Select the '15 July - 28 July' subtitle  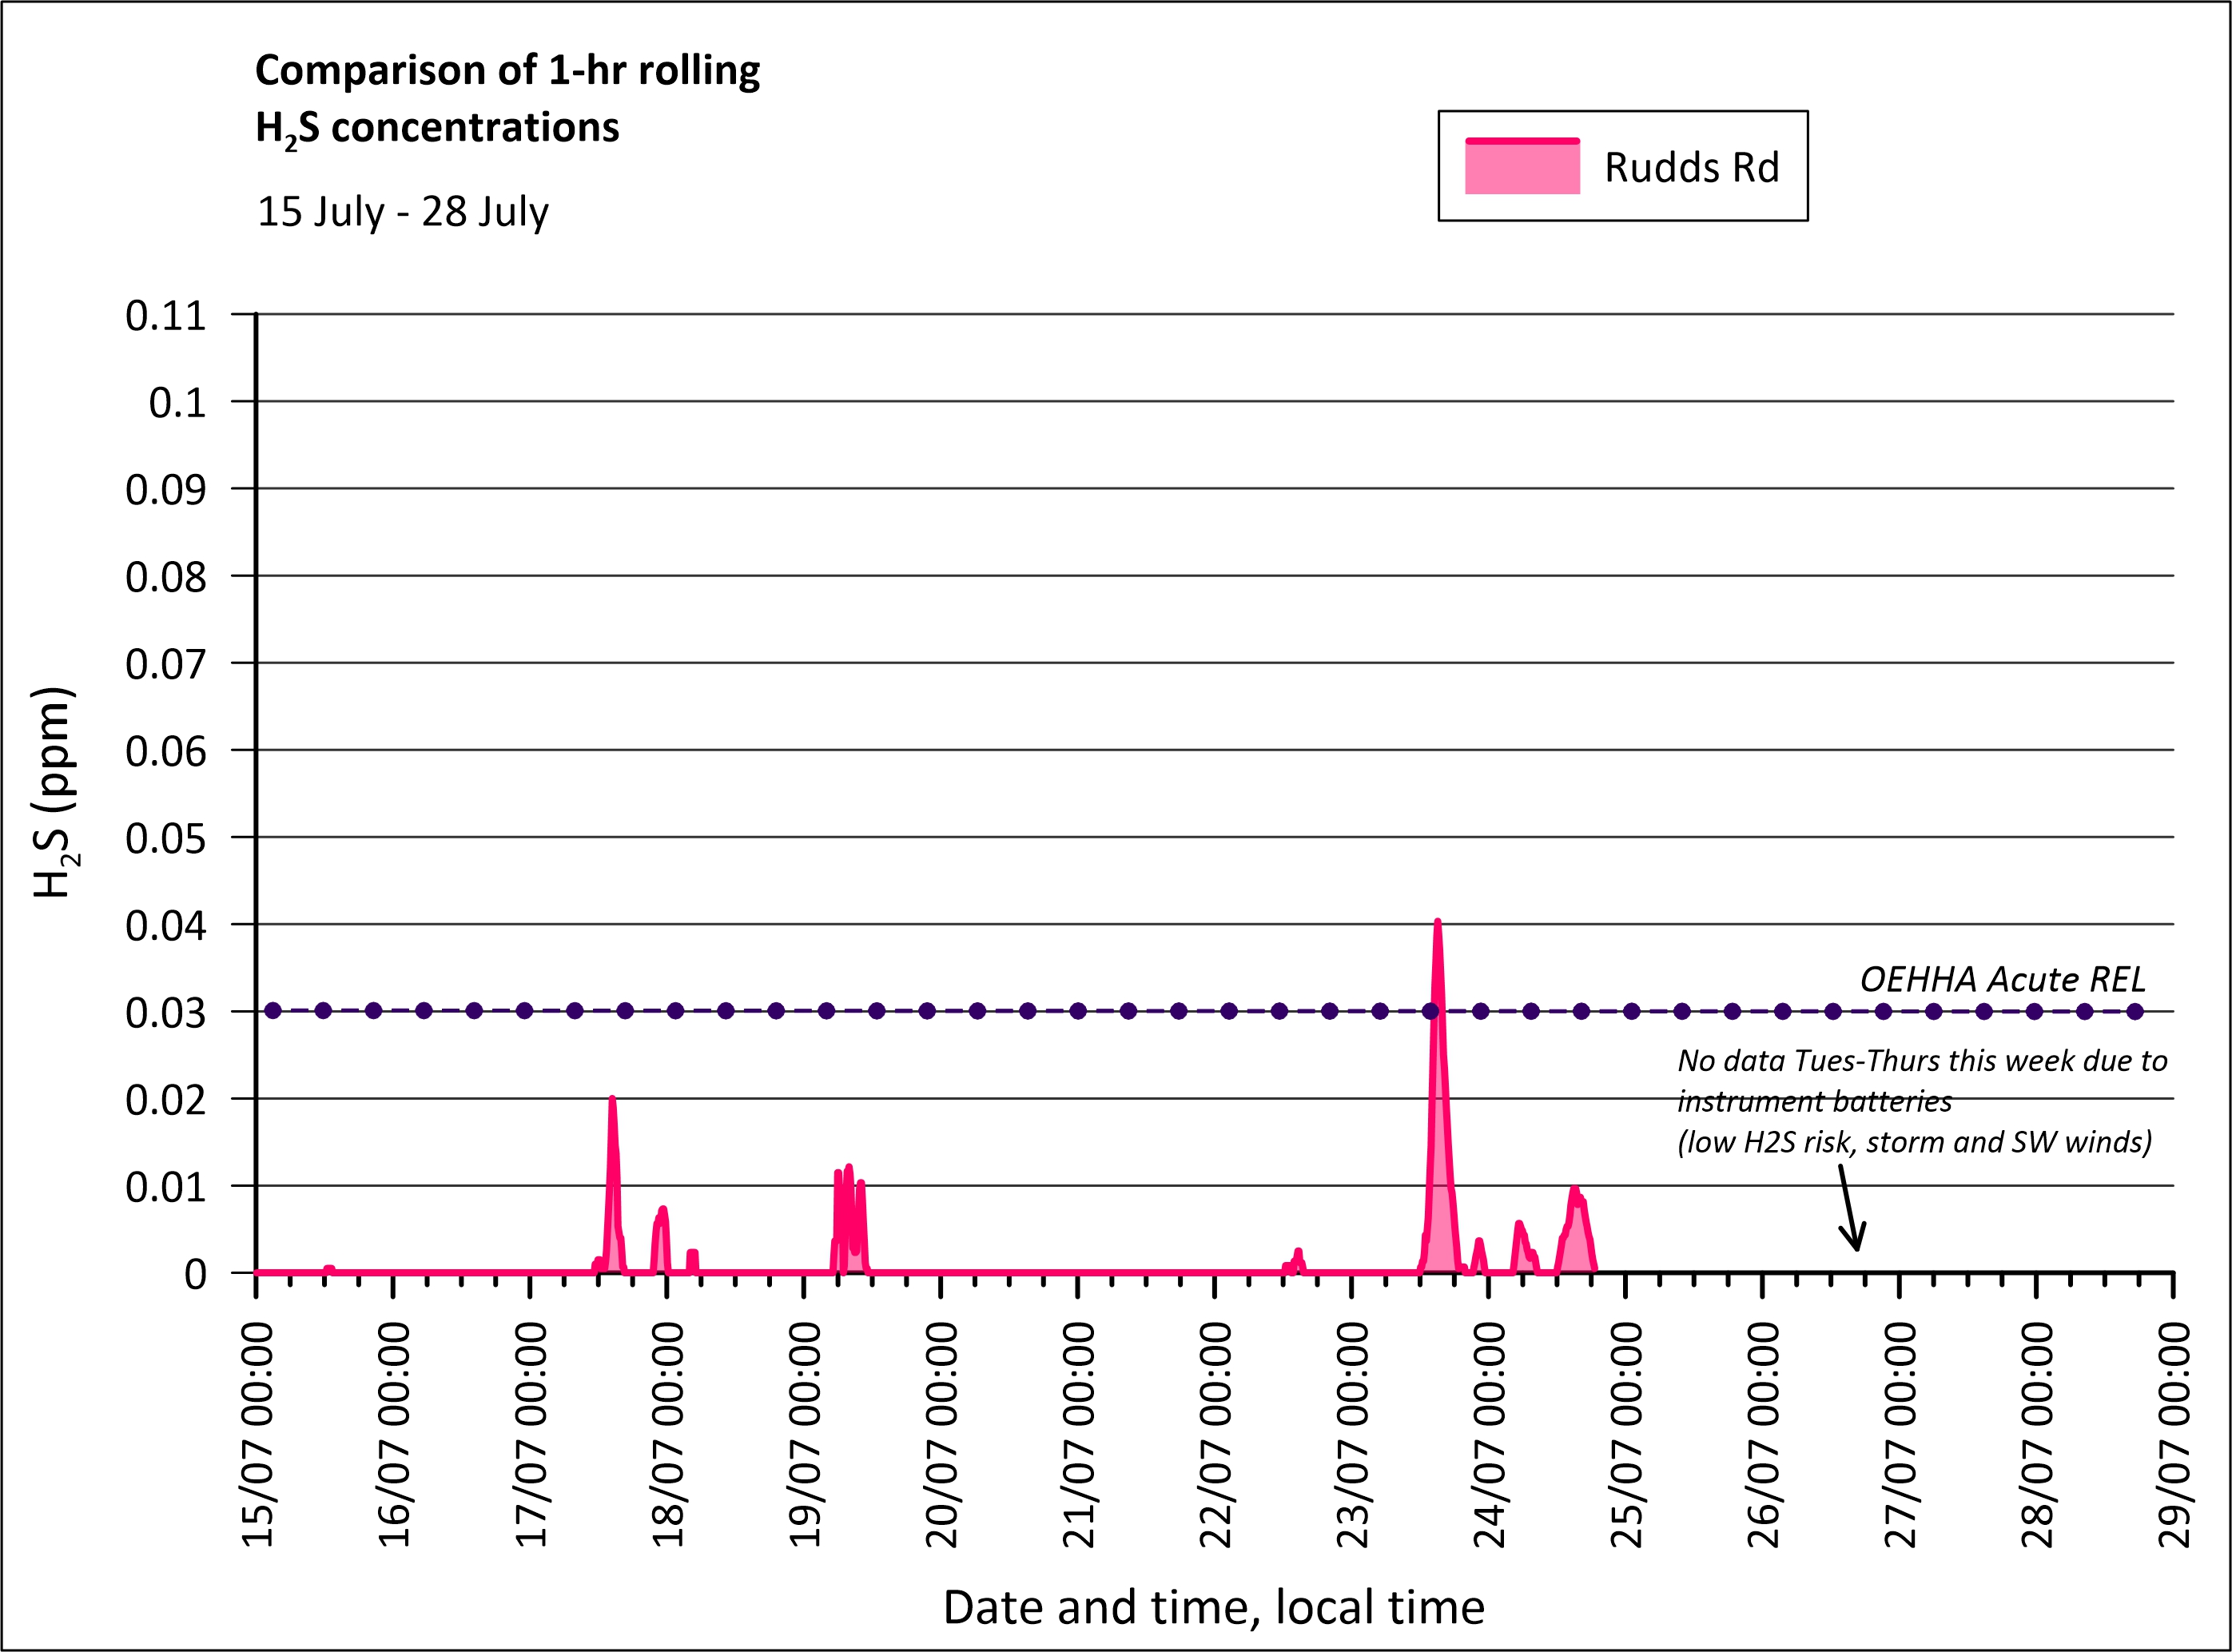point(403,212)
